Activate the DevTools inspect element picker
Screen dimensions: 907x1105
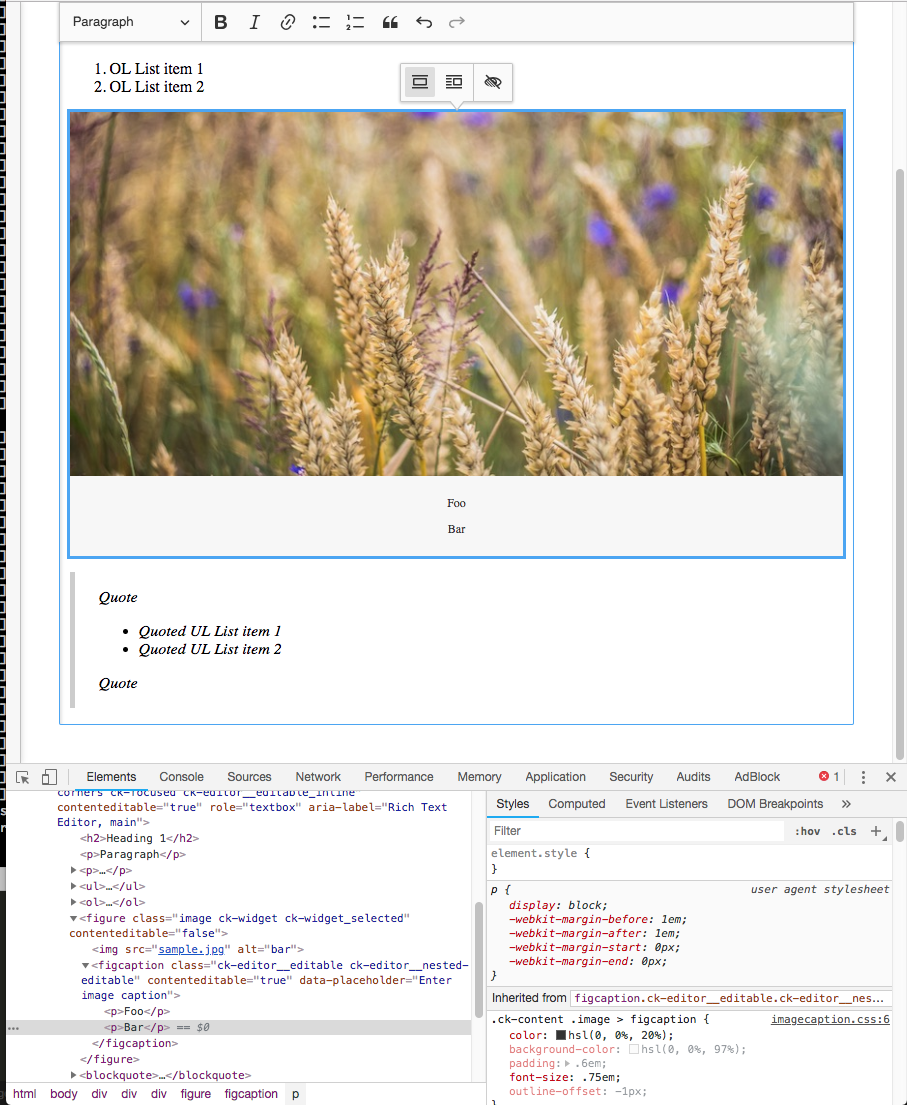point(23,777)
